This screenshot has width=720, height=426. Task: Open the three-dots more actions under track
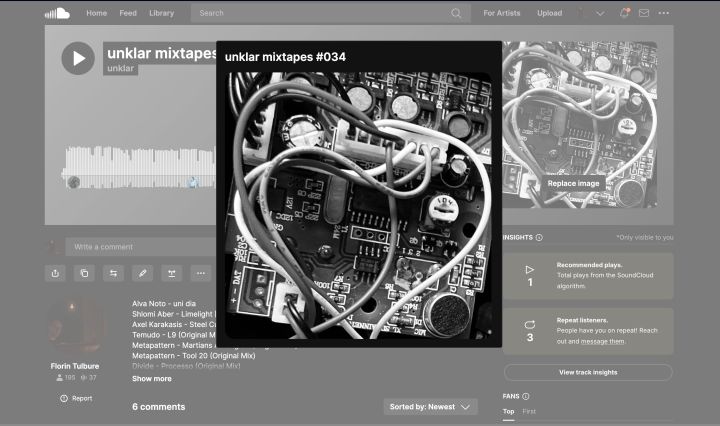click(201, 273)
